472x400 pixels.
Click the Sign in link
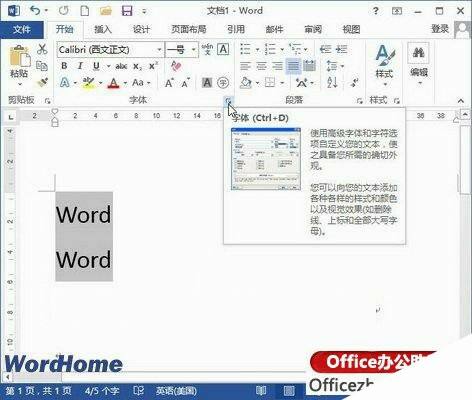click(440, 29)
